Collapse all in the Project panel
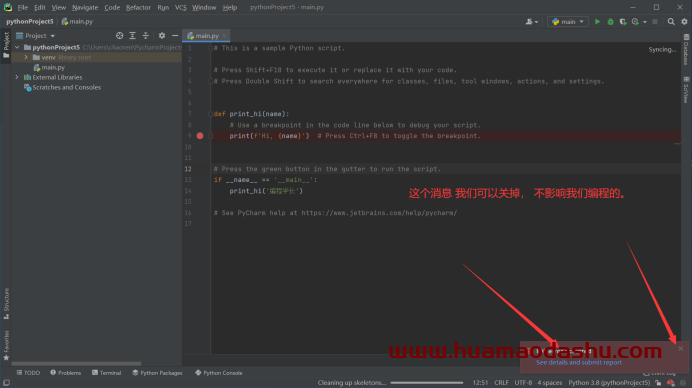Viewport: 692px width, 388px height. pos(146,36)
